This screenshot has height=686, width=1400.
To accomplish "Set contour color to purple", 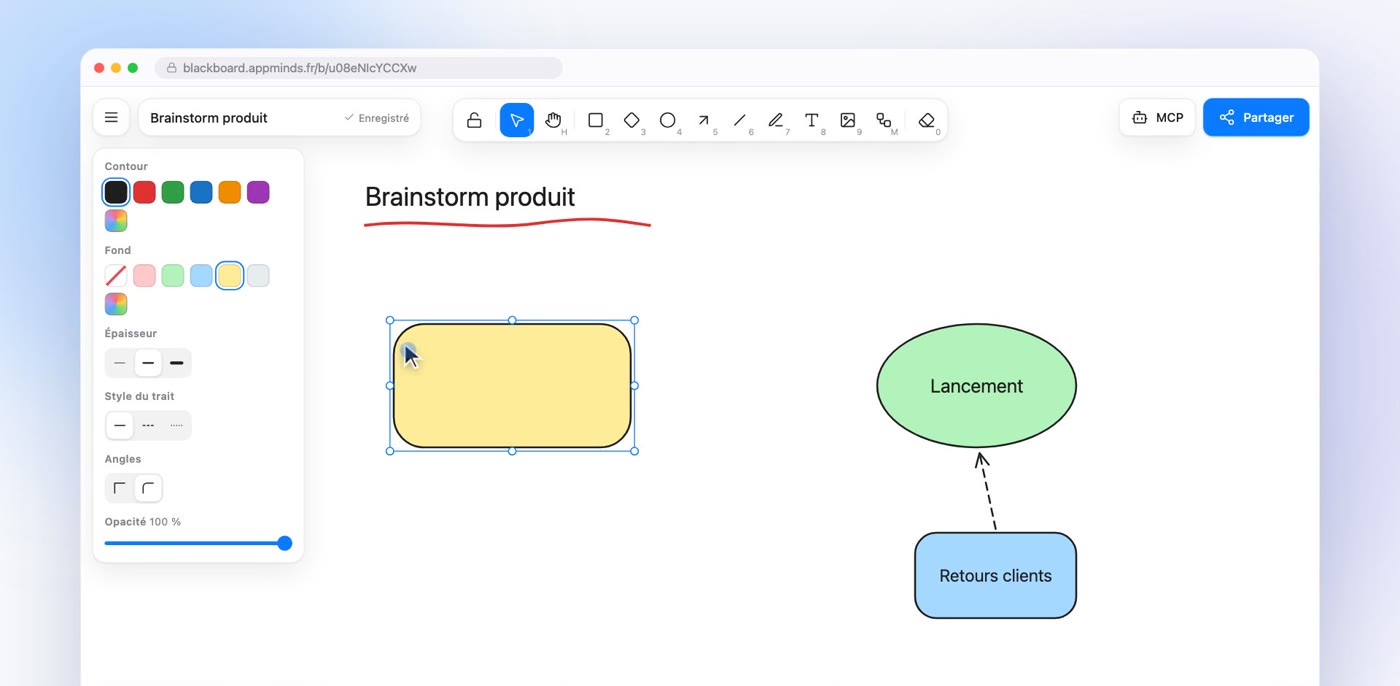I will click(258, 192).
